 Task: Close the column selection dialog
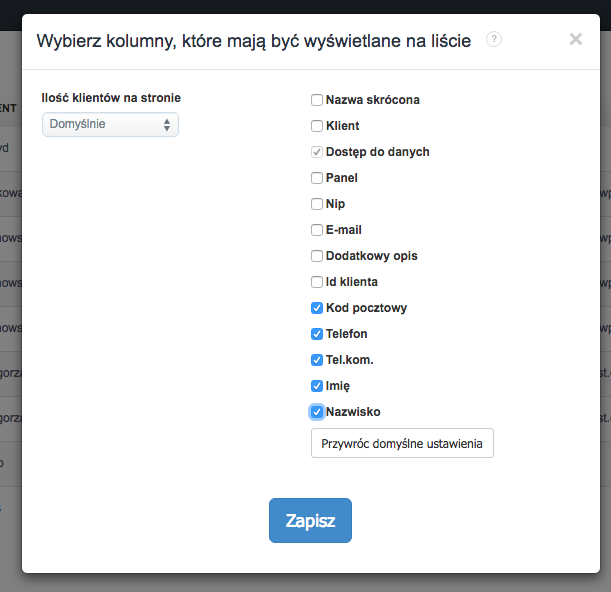(x=576, y=39)
